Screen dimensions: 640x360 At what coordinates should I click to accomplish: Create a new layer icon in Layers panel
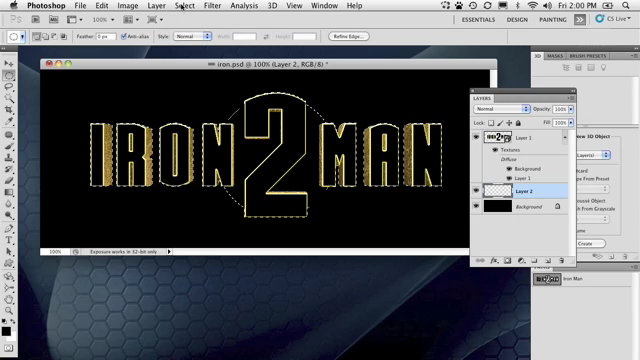pyautogui.click(x=548, y=260)
